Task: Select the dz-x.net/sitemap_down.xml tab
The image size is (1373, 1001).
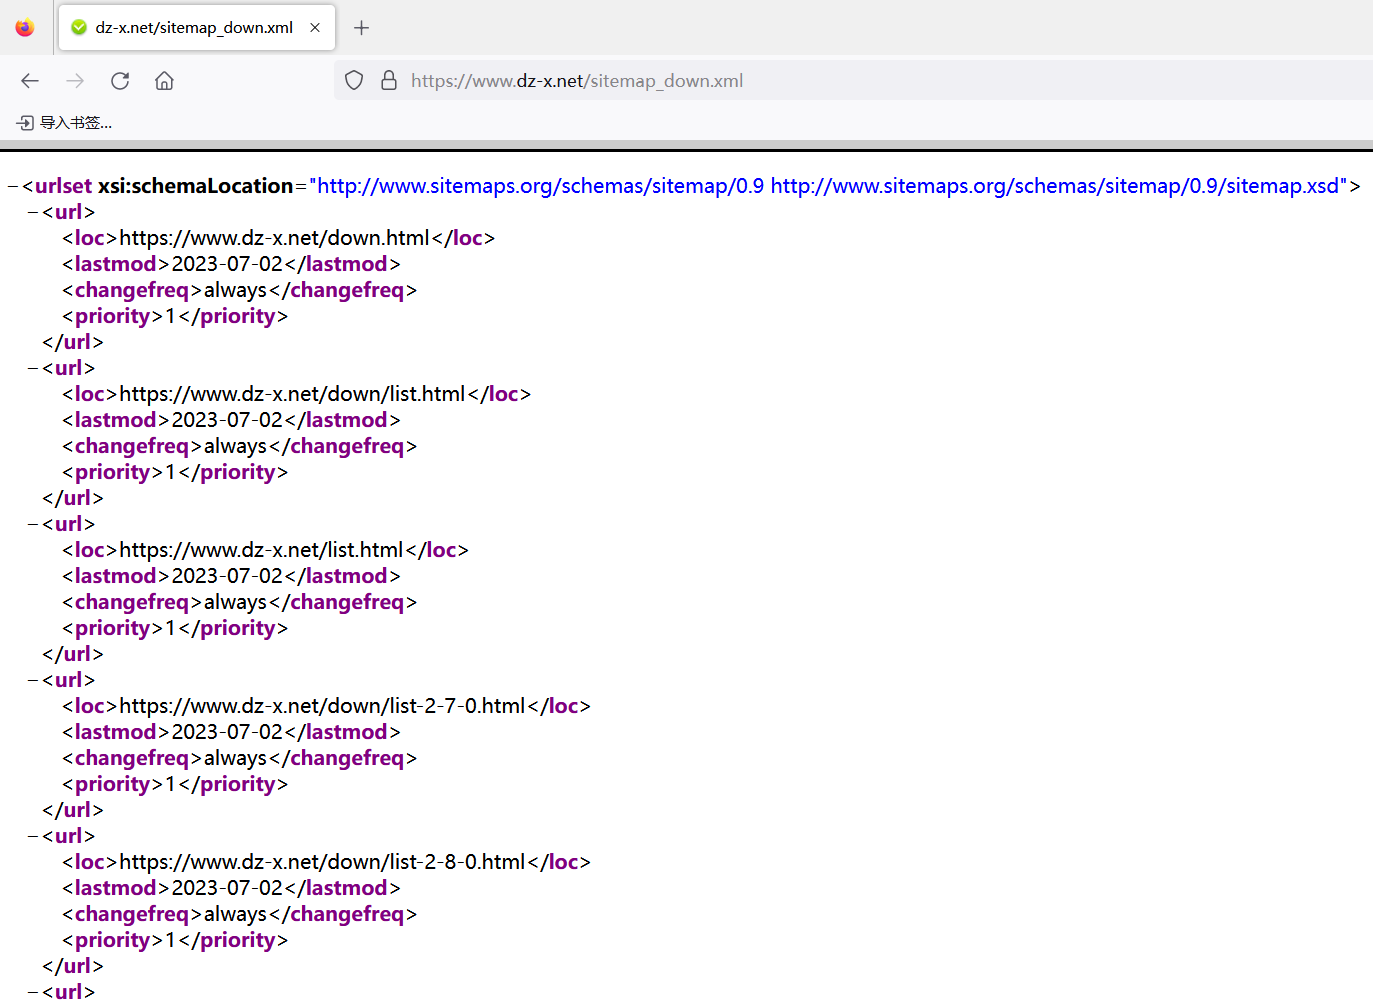Action: [197, 28]
